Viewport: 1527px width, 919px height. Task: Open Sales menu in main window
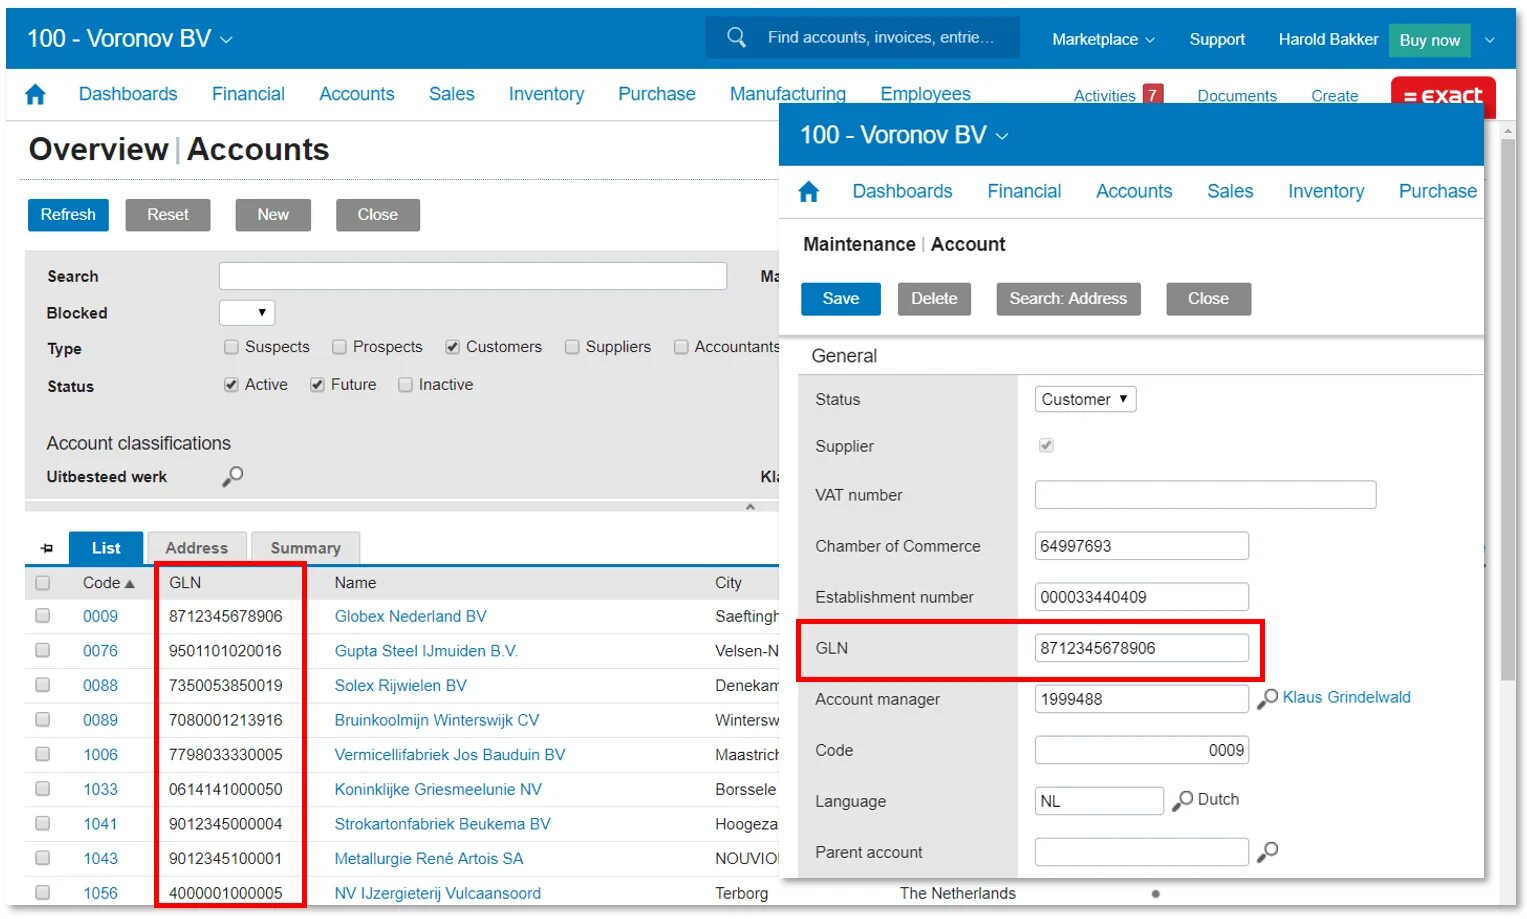(x=451, y=94)
